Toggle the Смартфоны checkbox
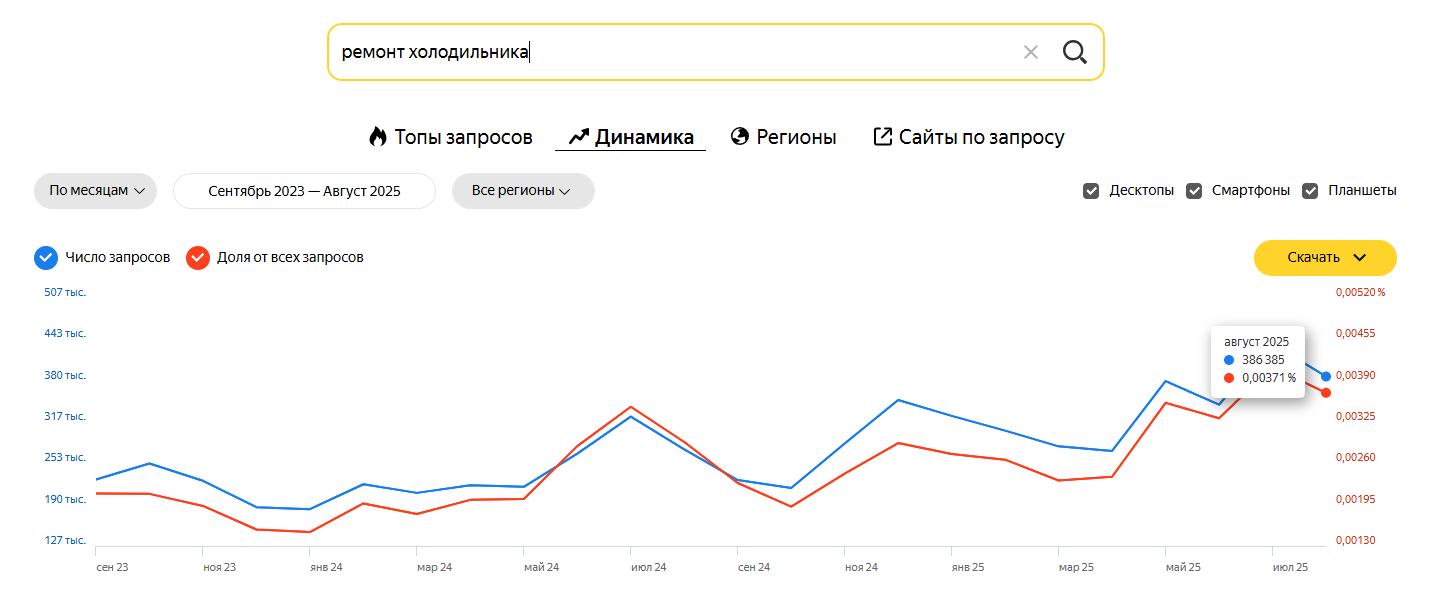Image resolution: width=1433 pixels, height=597 pixels. [x=1194, y=191]
